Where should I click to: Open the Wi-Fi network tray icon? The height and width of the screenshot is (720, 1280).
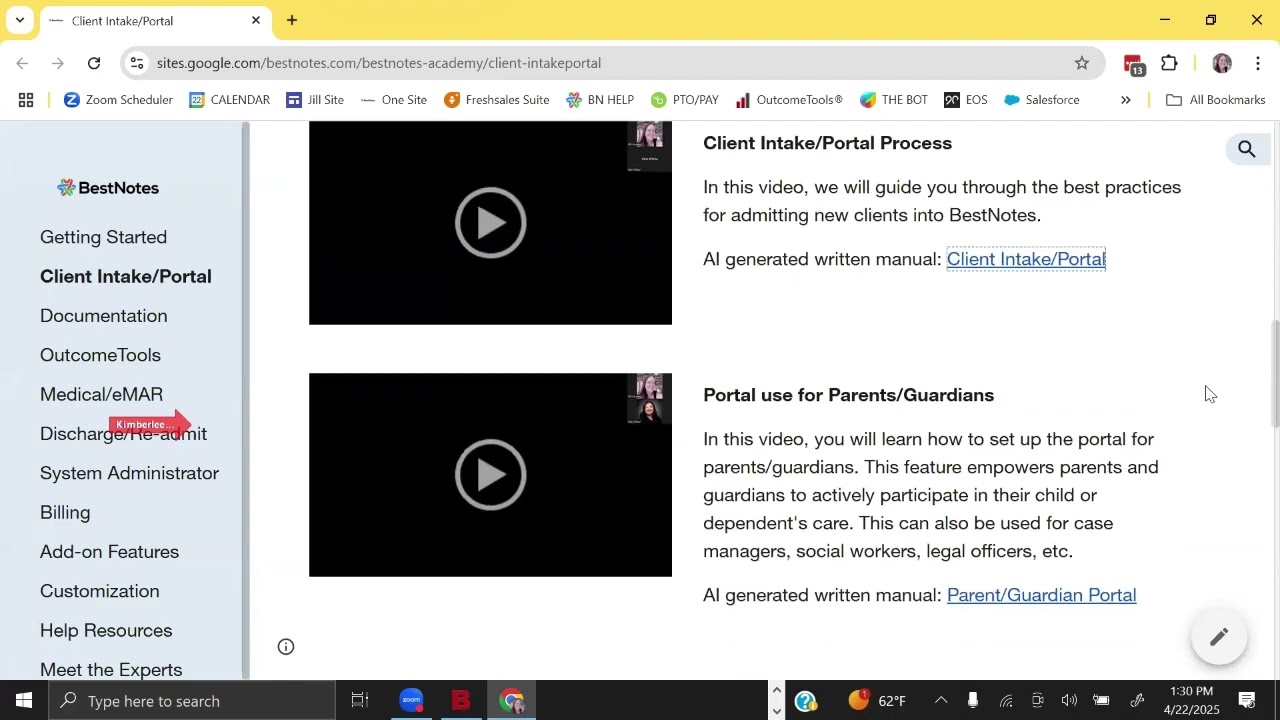coord(1006,701)
